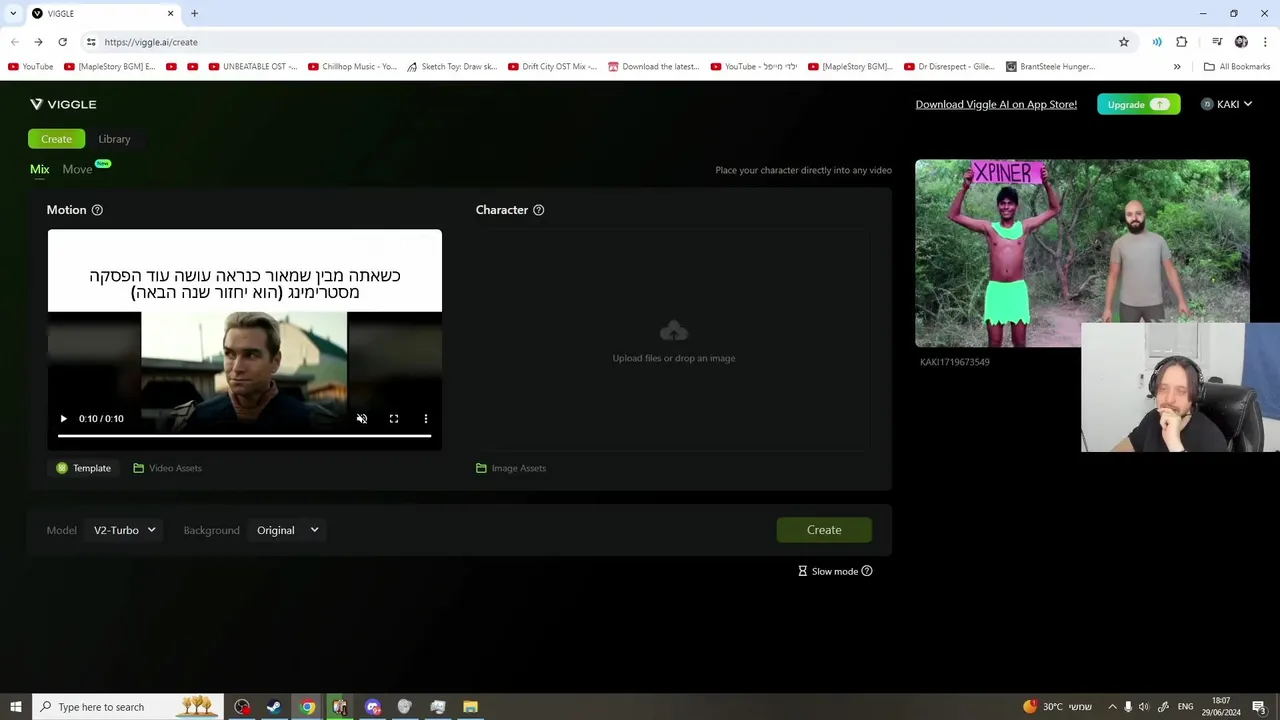Show help for Character section

click(538, 210)
